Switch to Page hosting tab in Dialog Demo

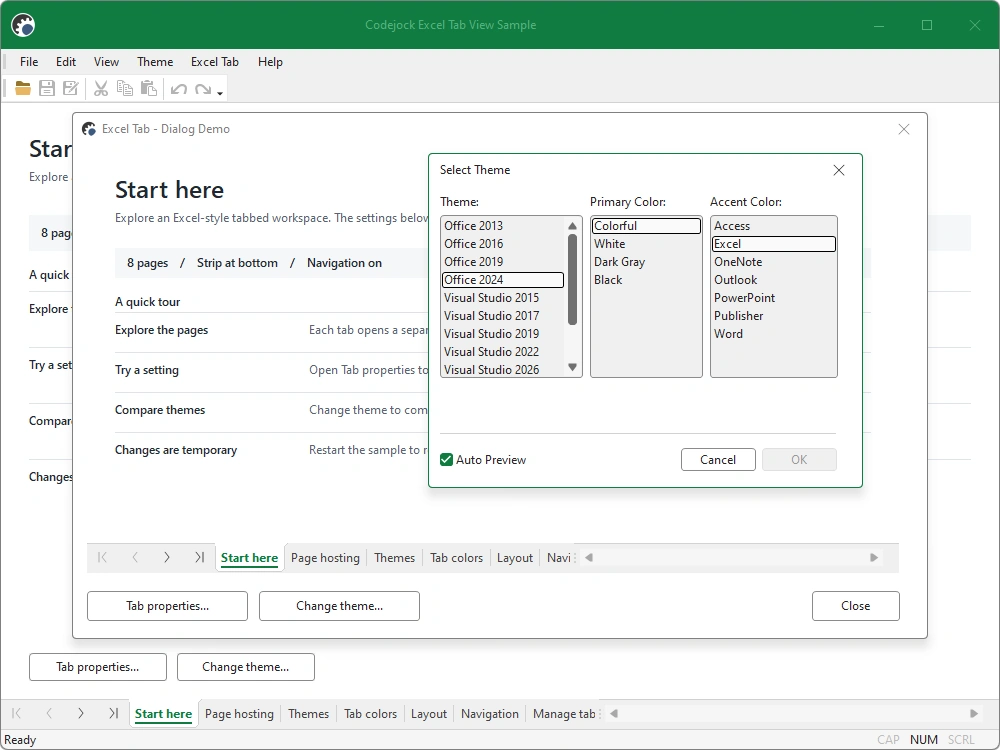325,558
